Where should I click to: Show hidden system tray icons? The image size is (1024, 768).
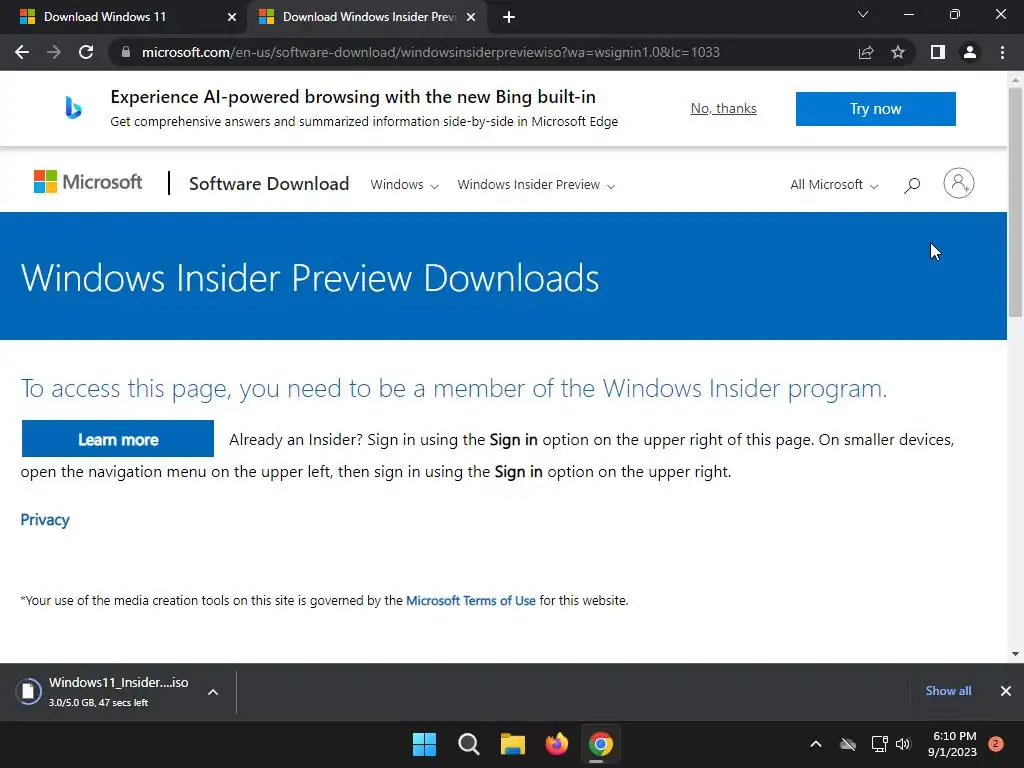pyautogui.click(x=816, y=744)
